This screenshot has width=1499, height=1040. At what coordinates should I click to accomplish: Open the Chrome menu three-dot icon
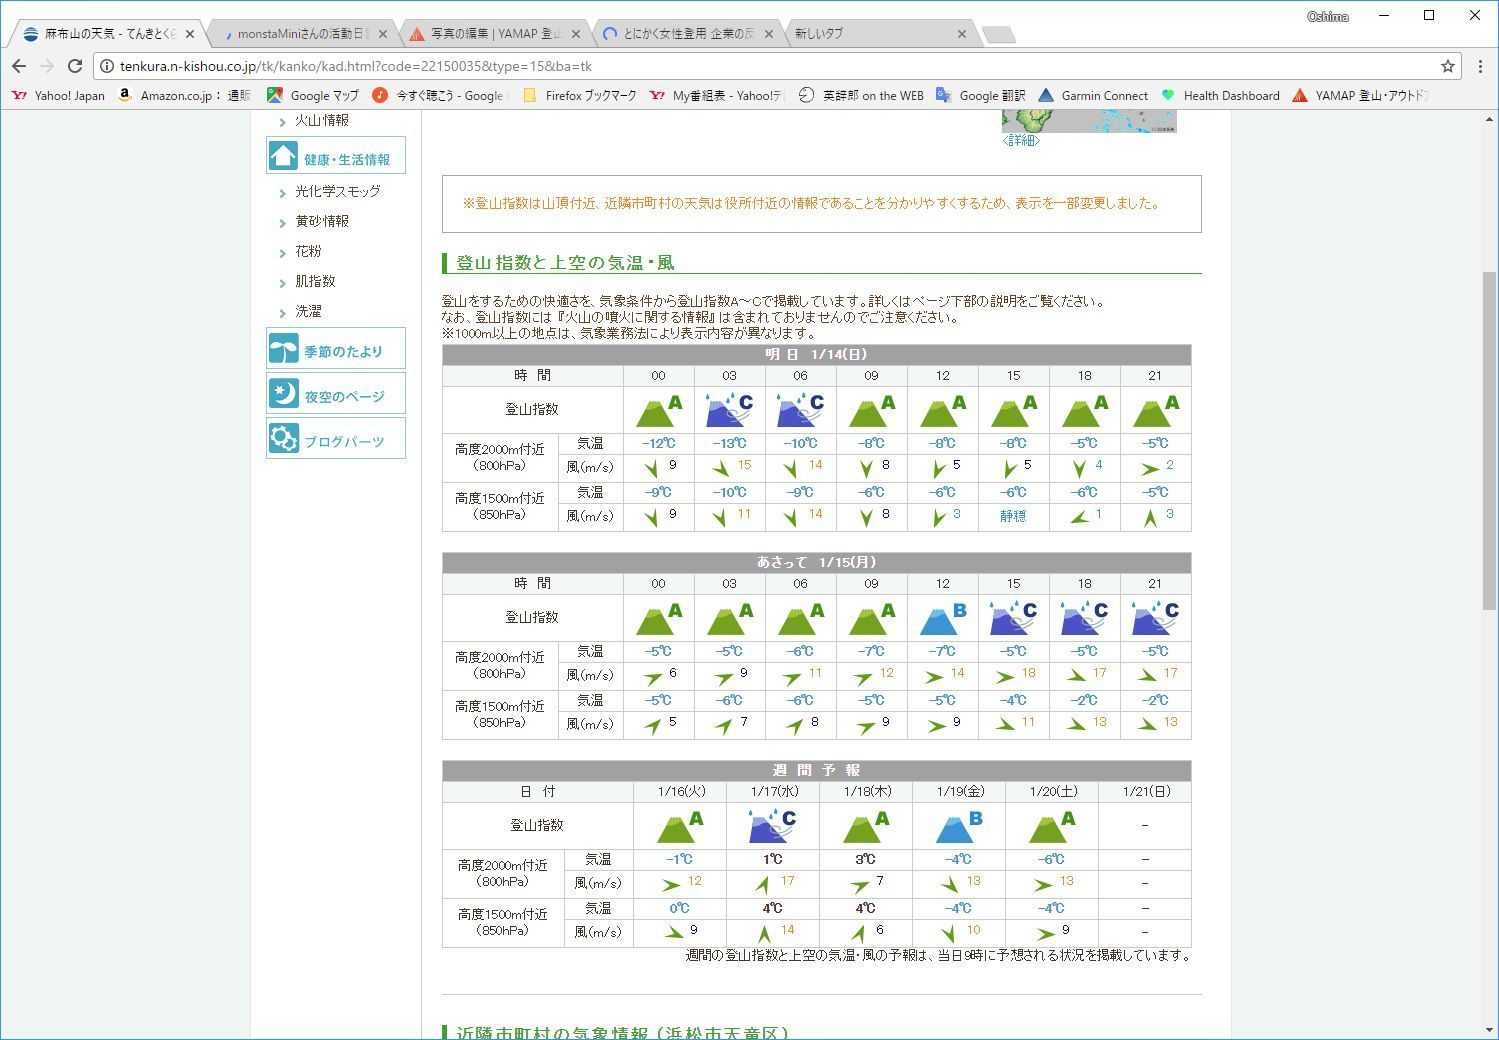pyautogui.click(x=1480, y=66)
